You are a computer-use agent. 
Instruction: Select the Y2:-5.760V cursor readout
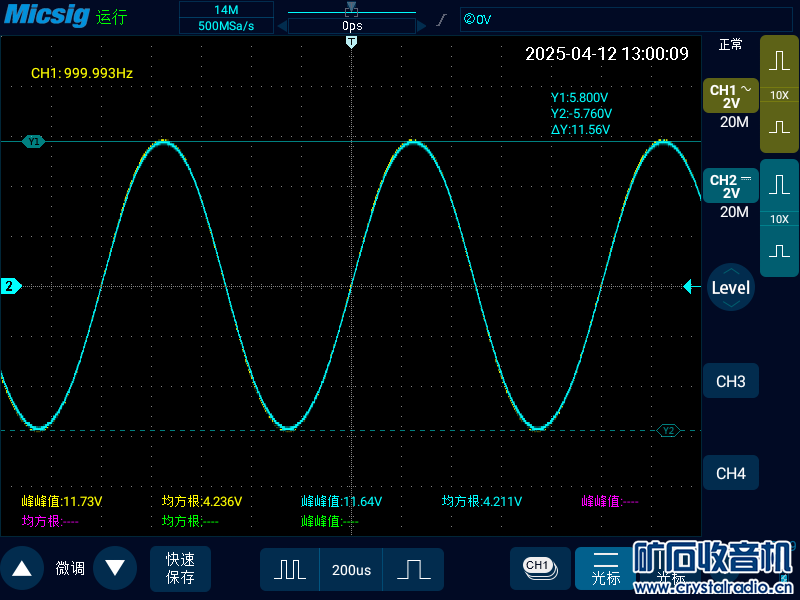(581, 113)
